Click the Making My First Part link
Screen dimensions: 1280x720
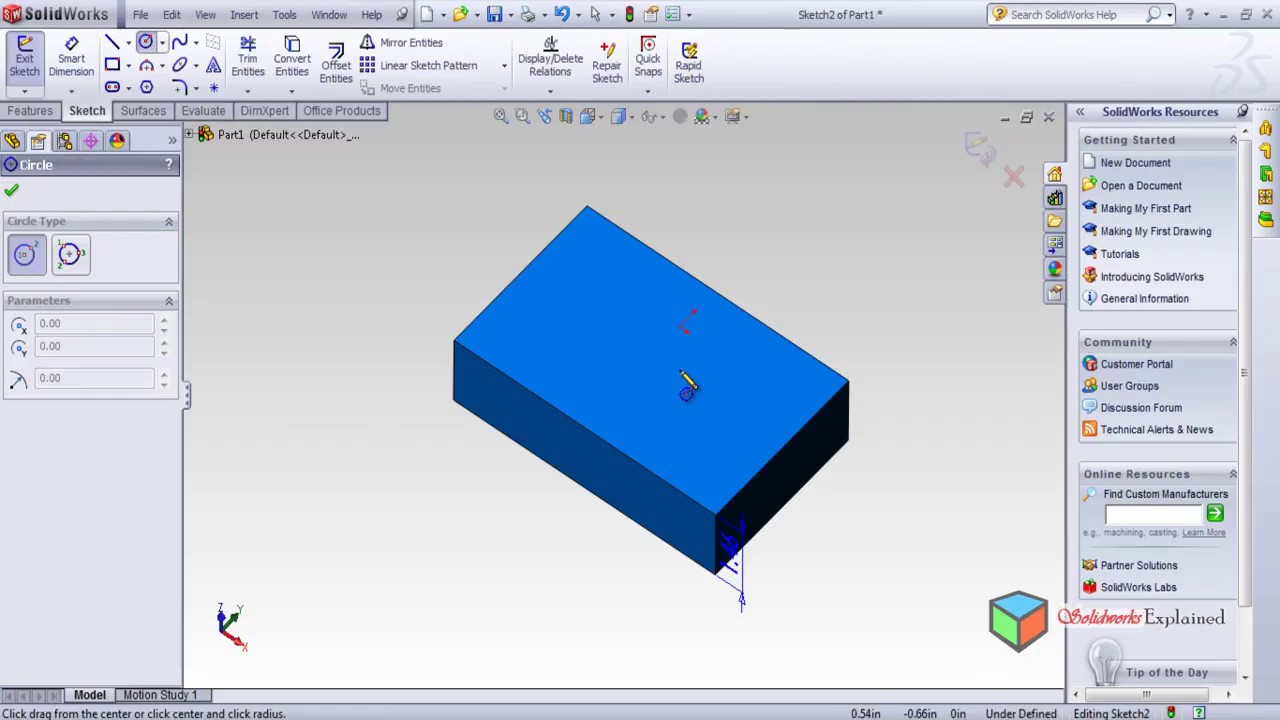coord(1145,208)
